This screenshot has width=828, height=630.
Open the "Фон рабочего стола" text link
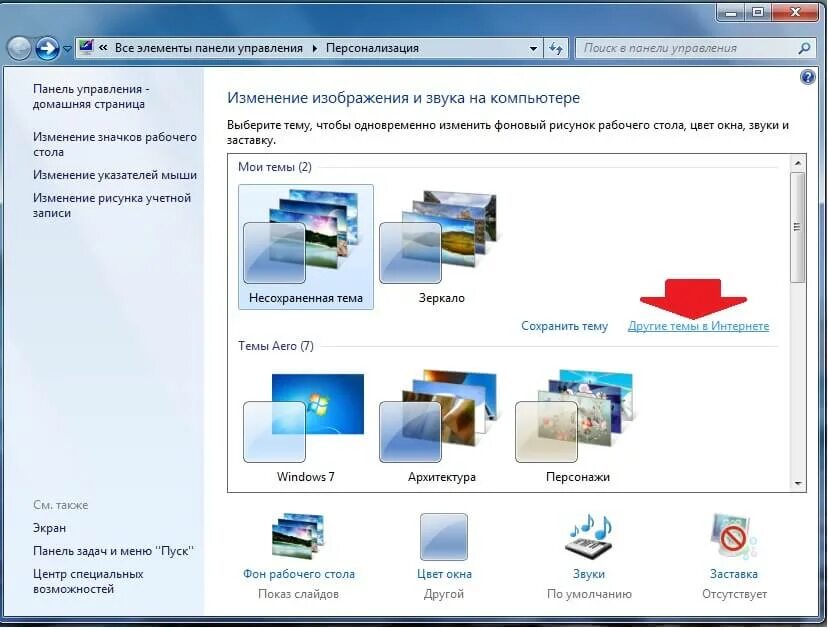299,573
